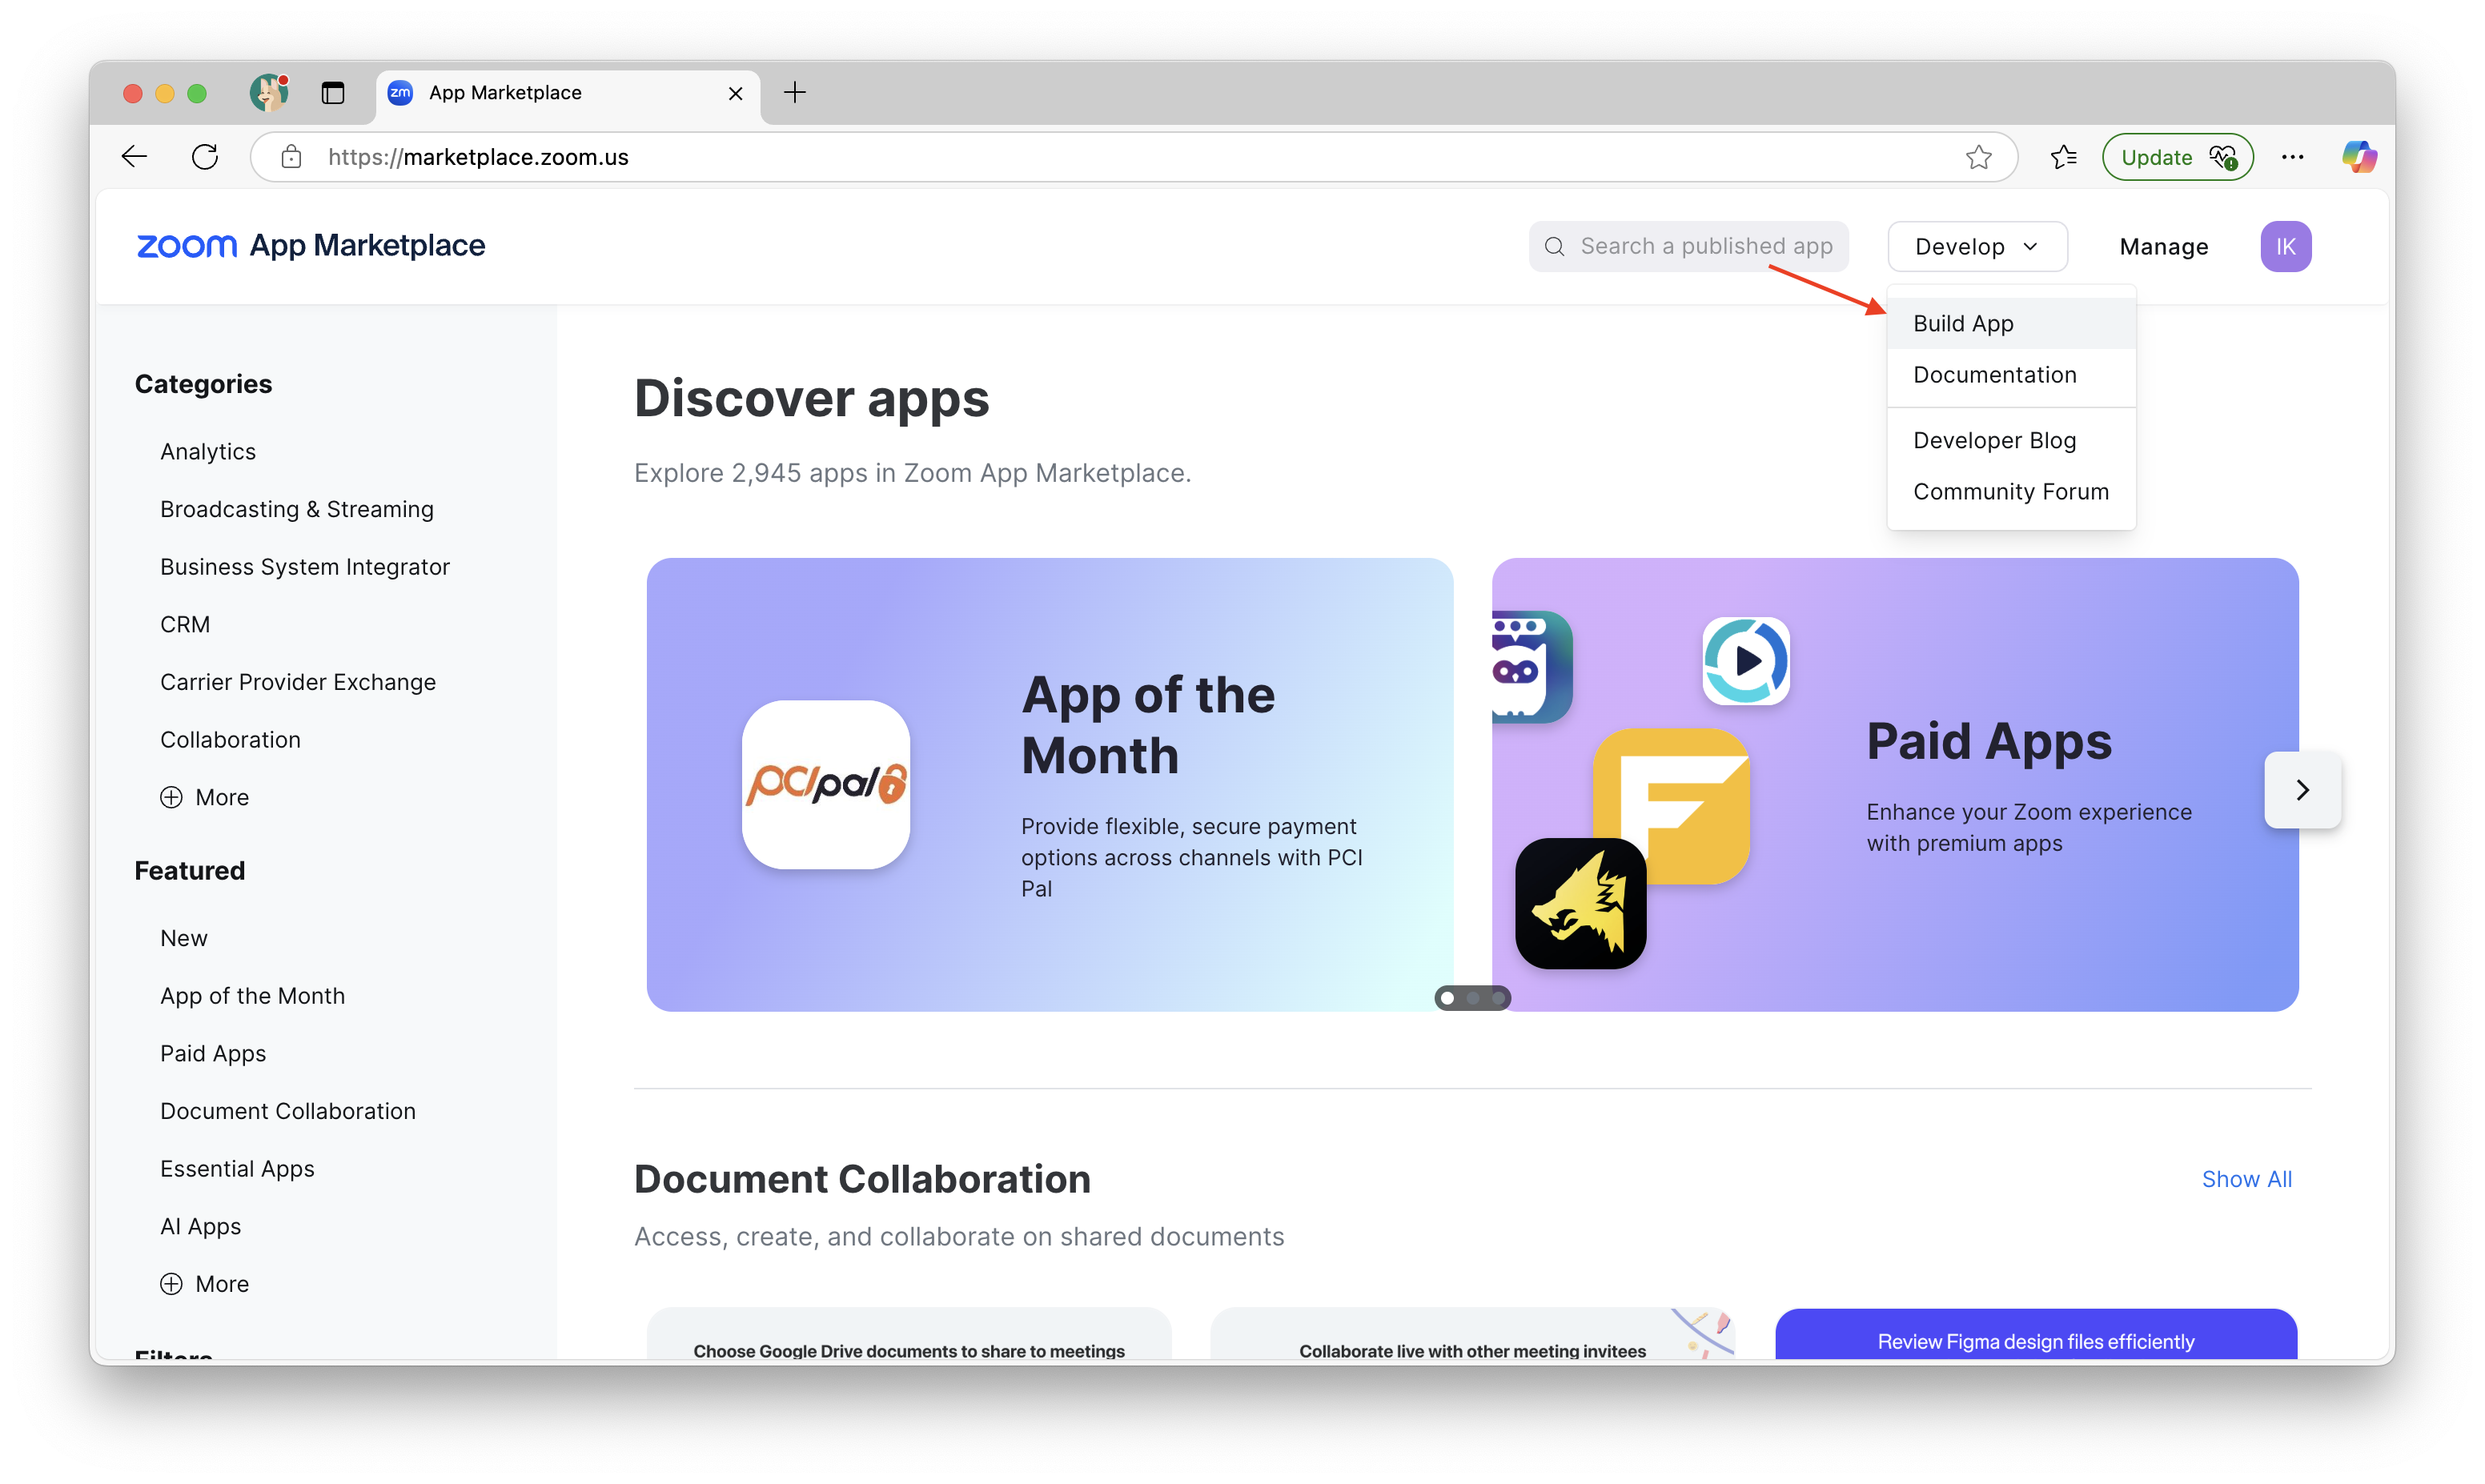The width and height of the screenshot is (2485, 1484).
Task: Click the yellow wolf app icon
Action: [1581, 903]
